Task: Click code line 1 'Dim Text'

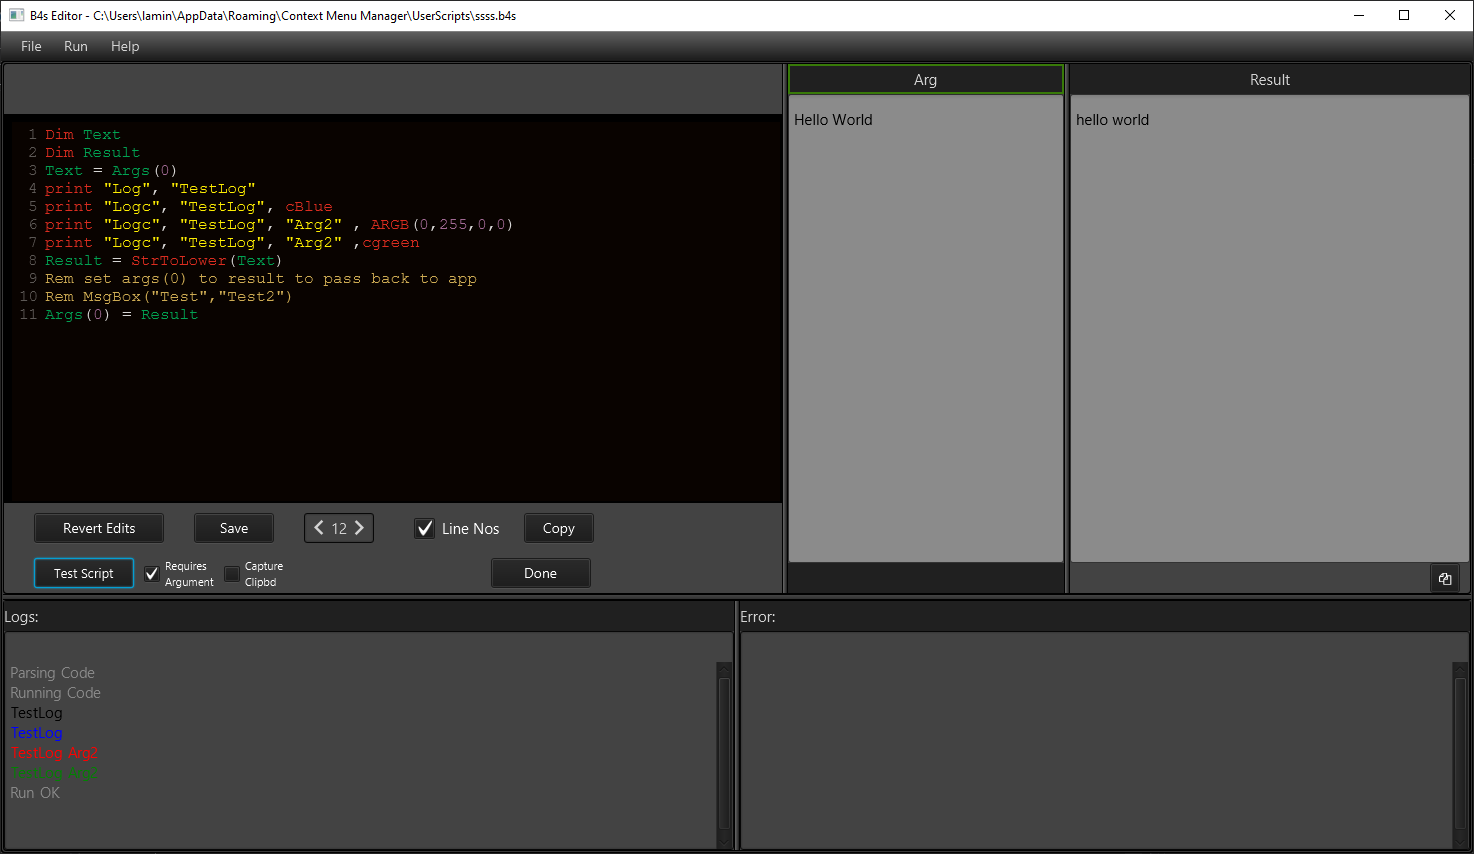Action: [82, 135]
